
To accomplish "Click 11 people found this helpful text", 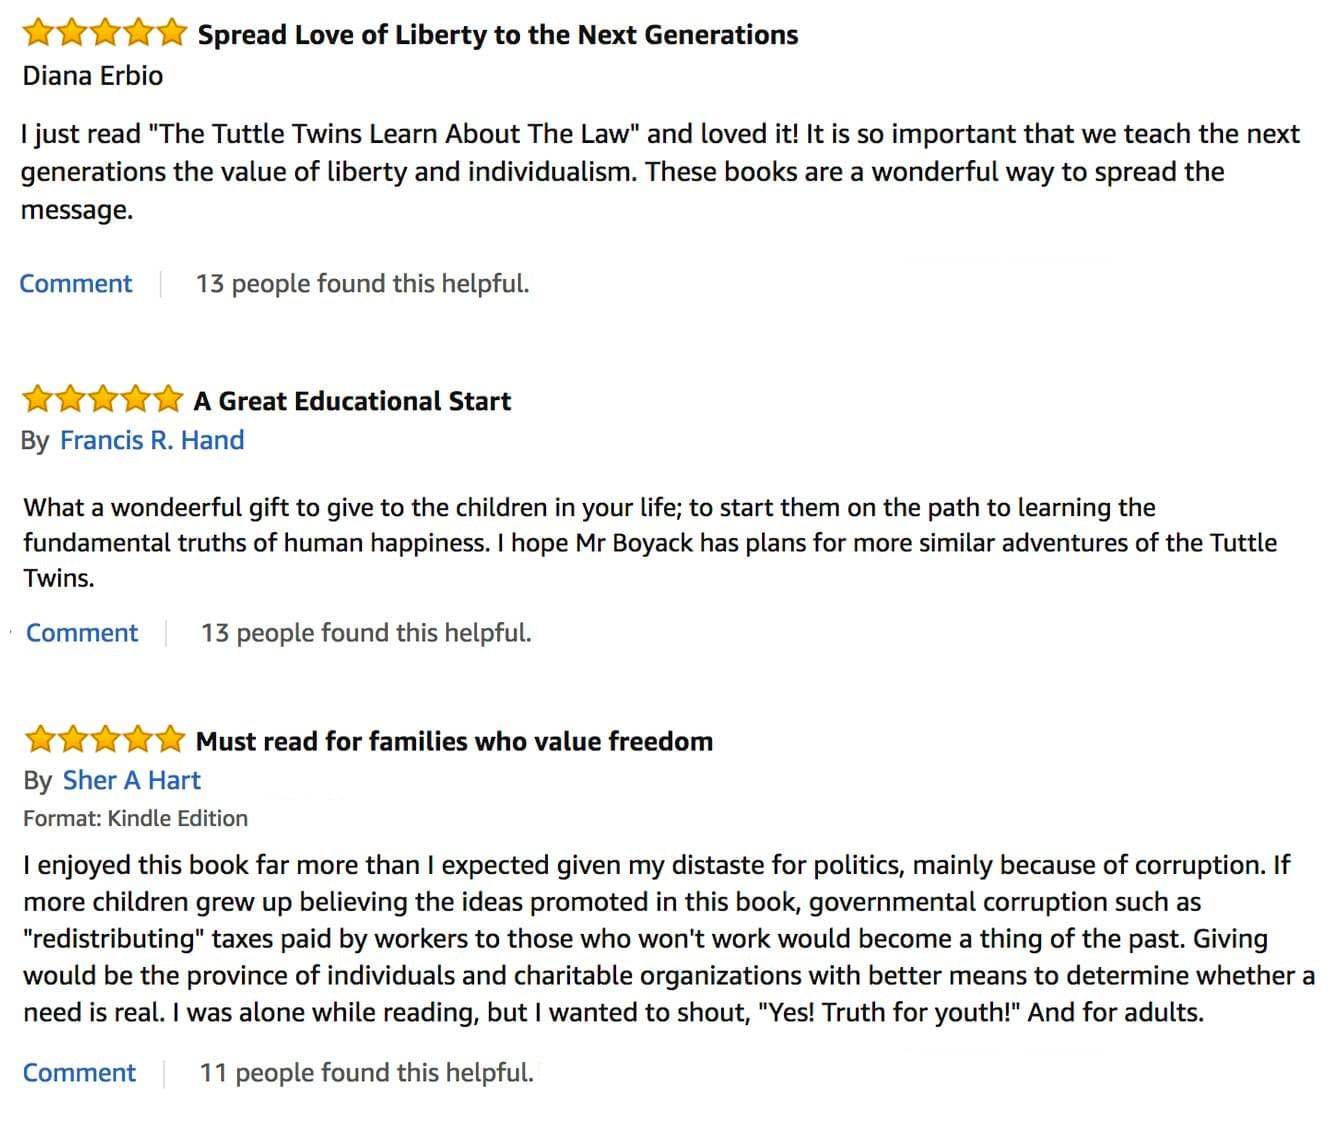I will [x=366, y=1073].
